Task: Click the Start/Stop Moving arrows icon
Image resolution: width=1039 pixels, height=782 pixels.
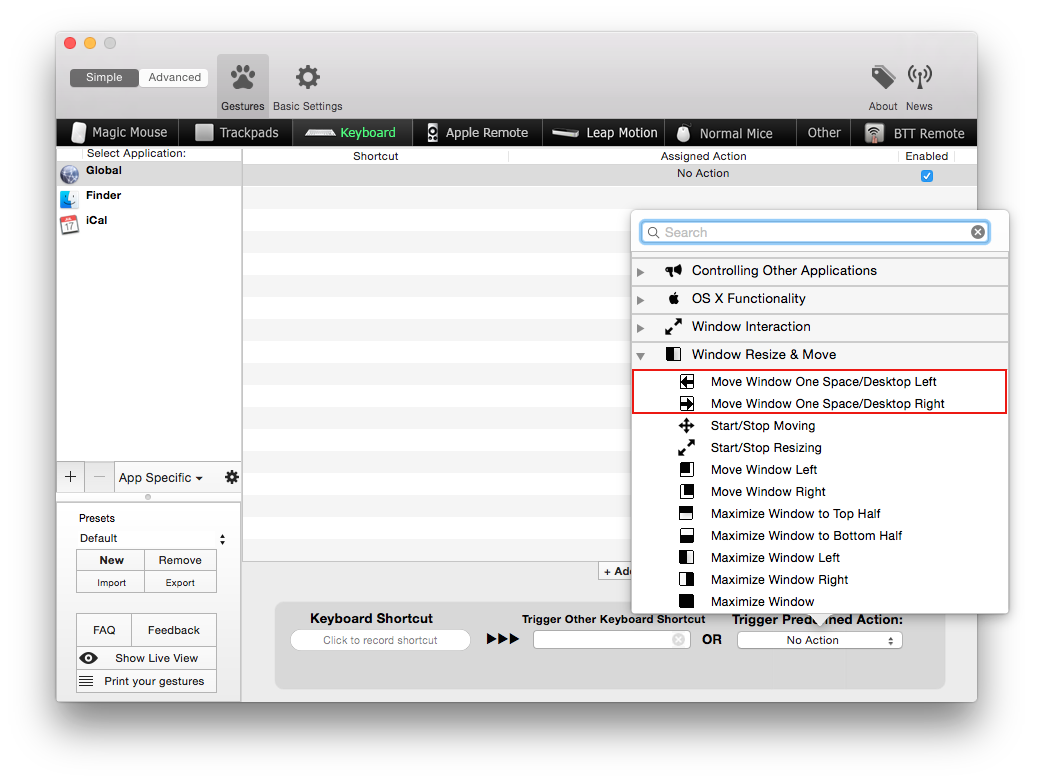Action: [x=686, y=425]
